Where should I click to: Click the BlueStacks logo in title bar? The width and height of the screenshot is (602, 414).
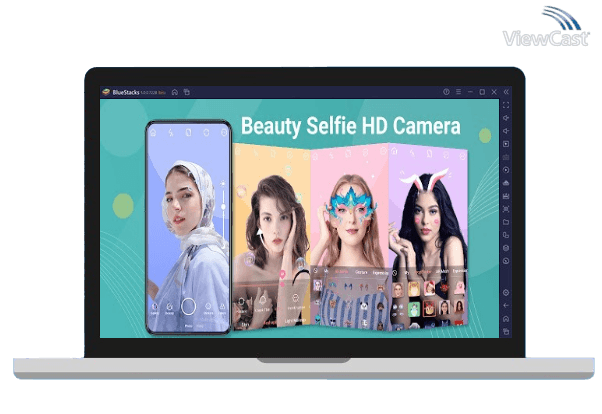(x=106, y=92)
